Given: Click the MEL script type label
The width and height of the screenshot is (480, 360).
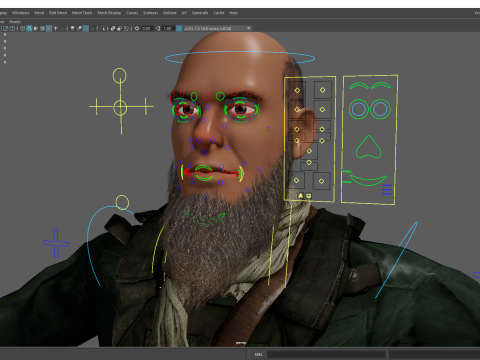Looking at the screenshot, I should 258,354.
